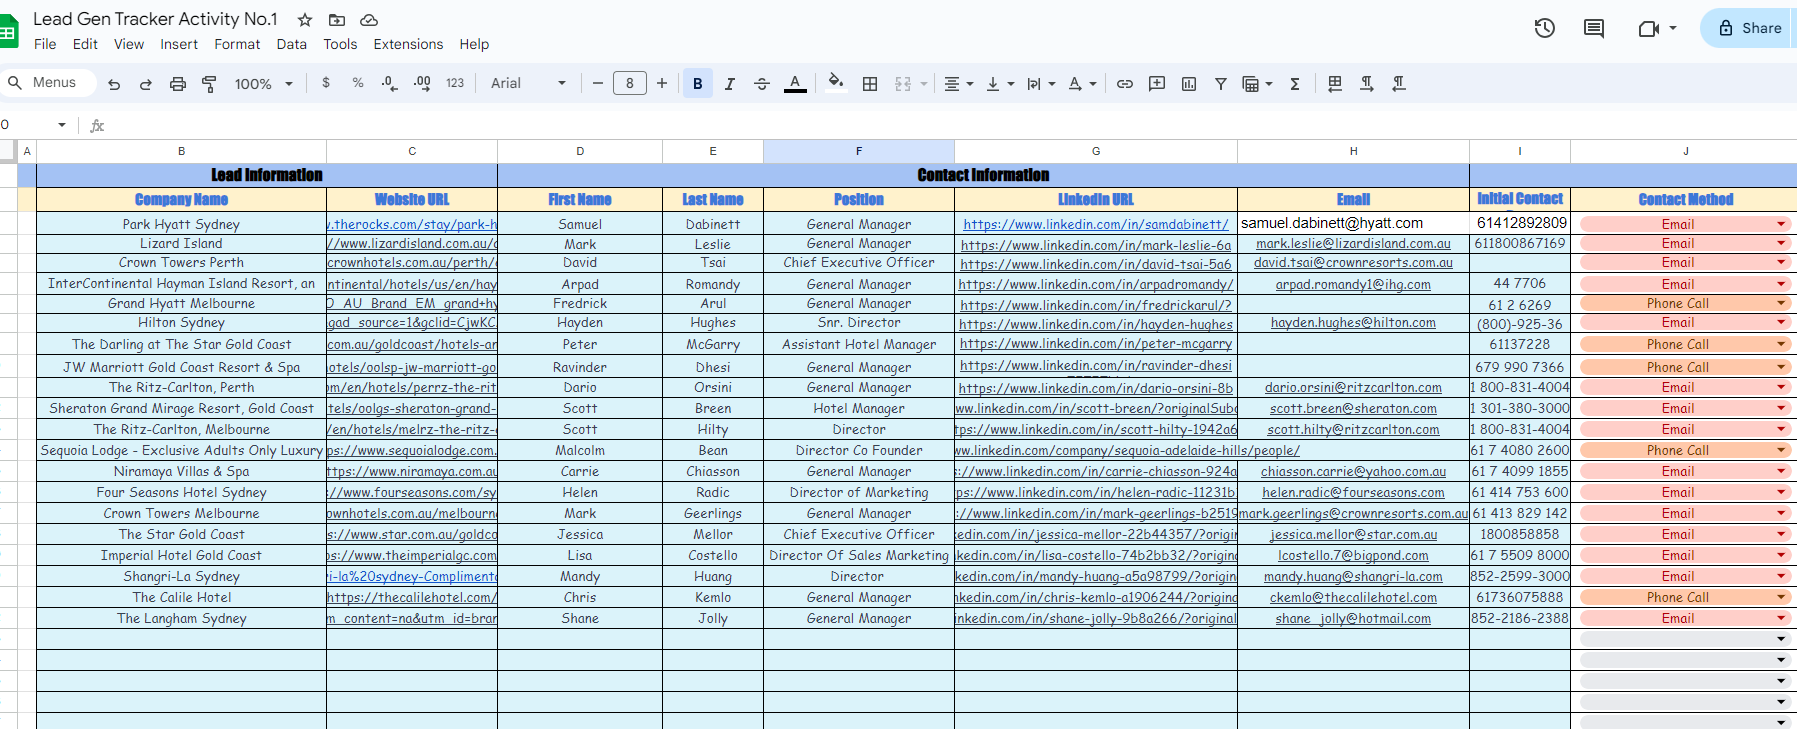The height and width of the screenshot is (729, 1797).
Task: Open the cell borders tool
Action: point(870,84)
